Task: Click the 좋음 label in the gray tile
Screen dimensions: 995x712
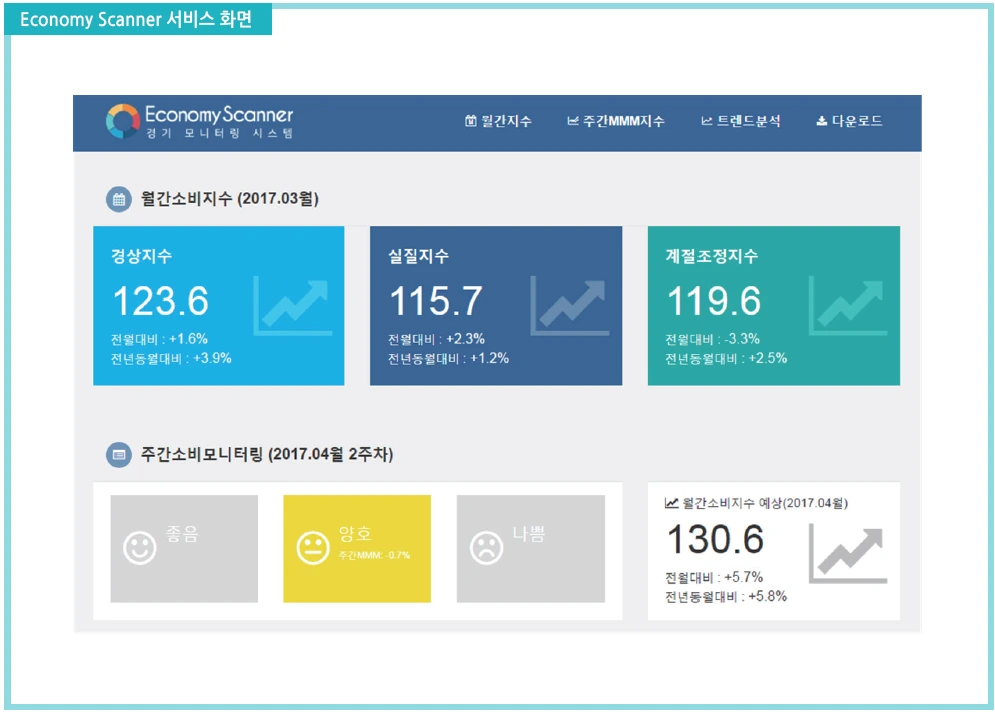Action: (182, 534)
